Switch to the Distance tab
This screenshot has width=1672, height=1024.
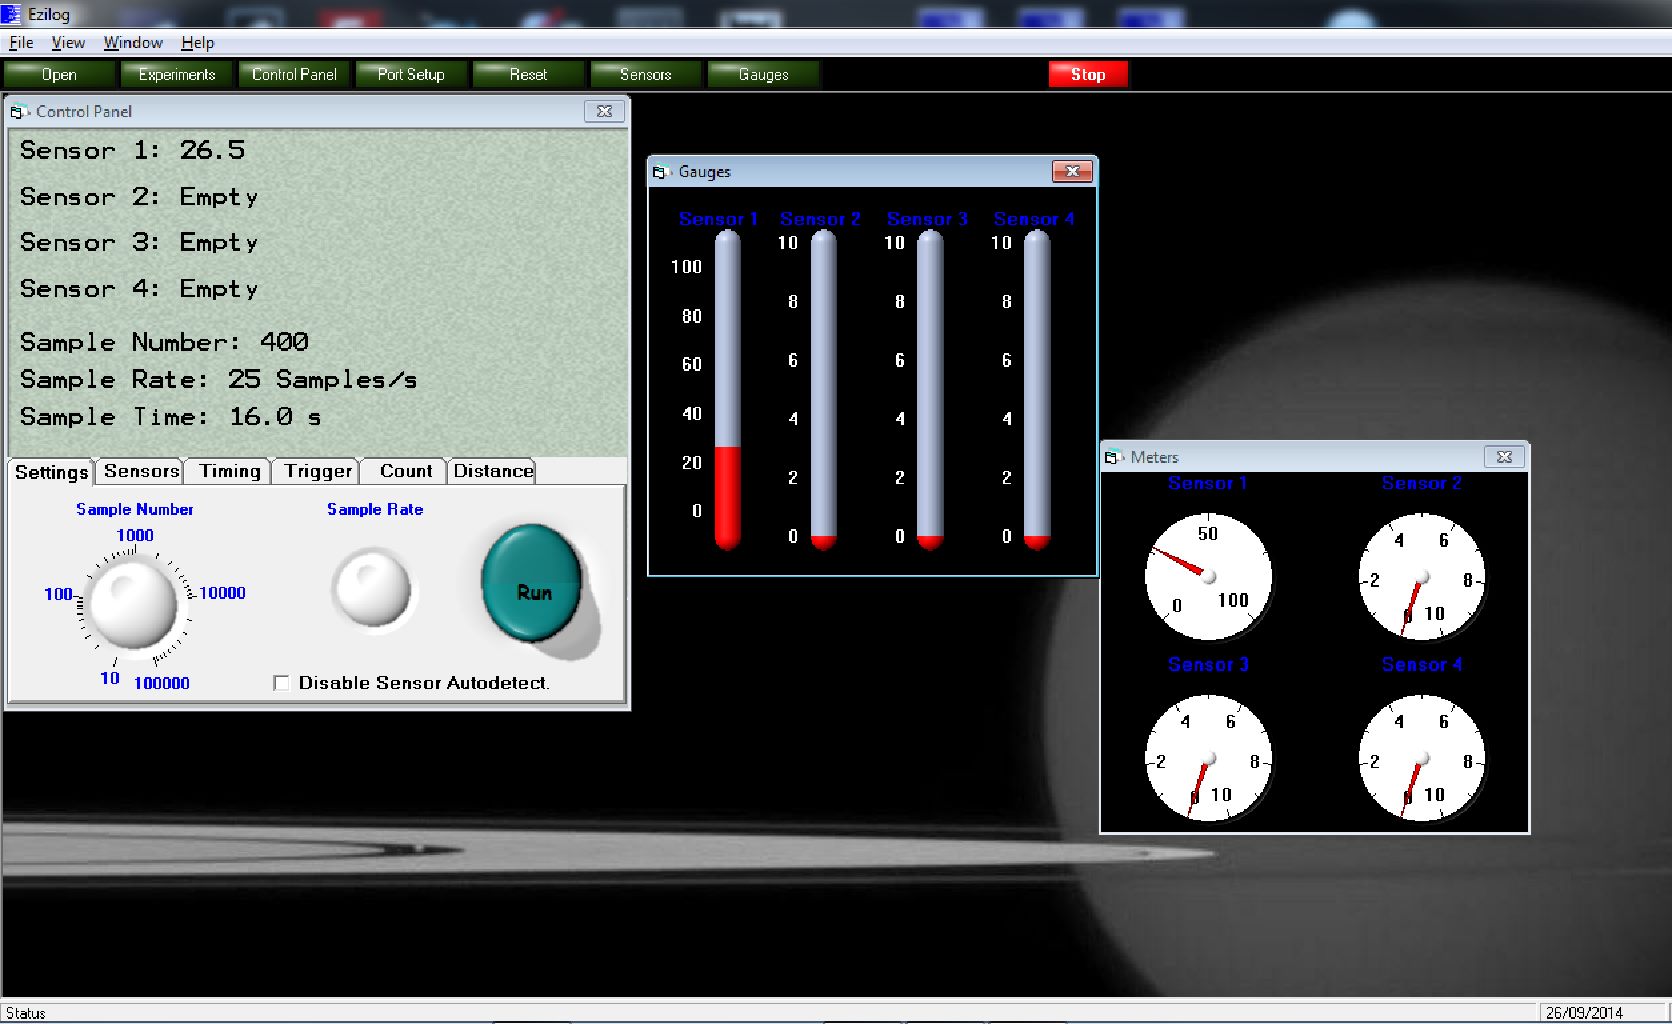493,471
